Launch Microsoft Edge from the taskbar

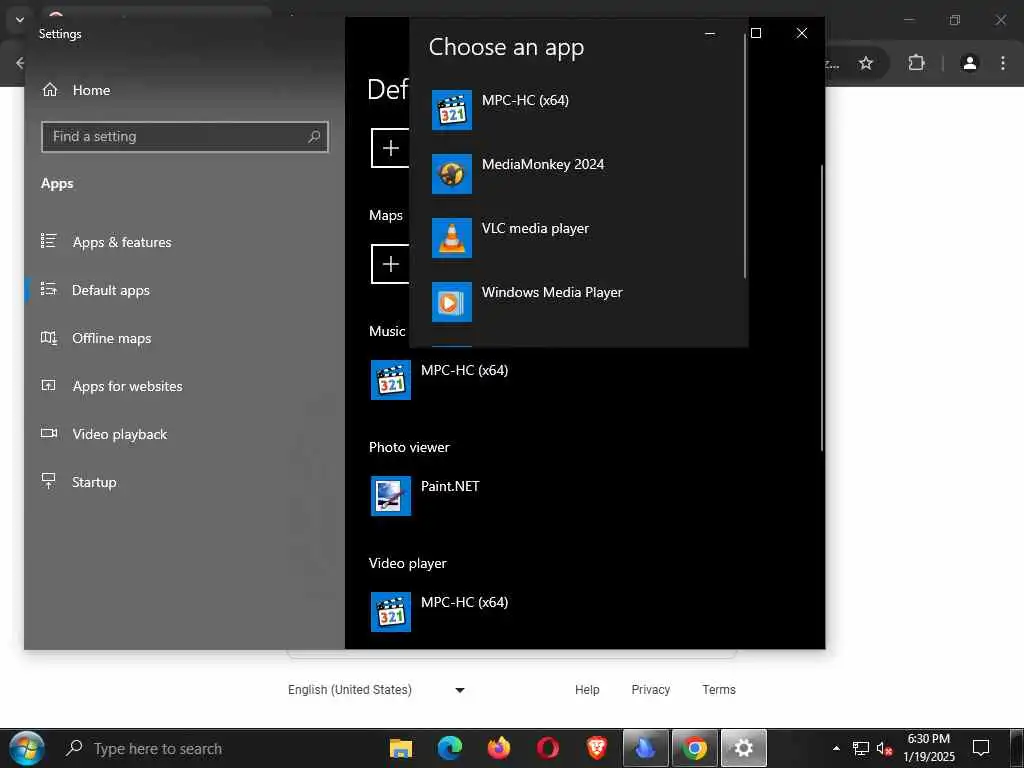coord(449,748)
